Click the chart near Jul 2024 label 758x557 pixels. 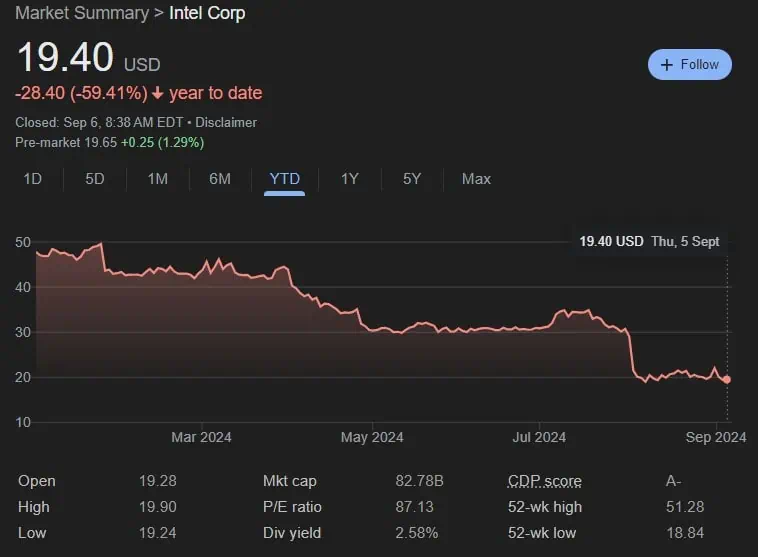[x=539, y=326]
